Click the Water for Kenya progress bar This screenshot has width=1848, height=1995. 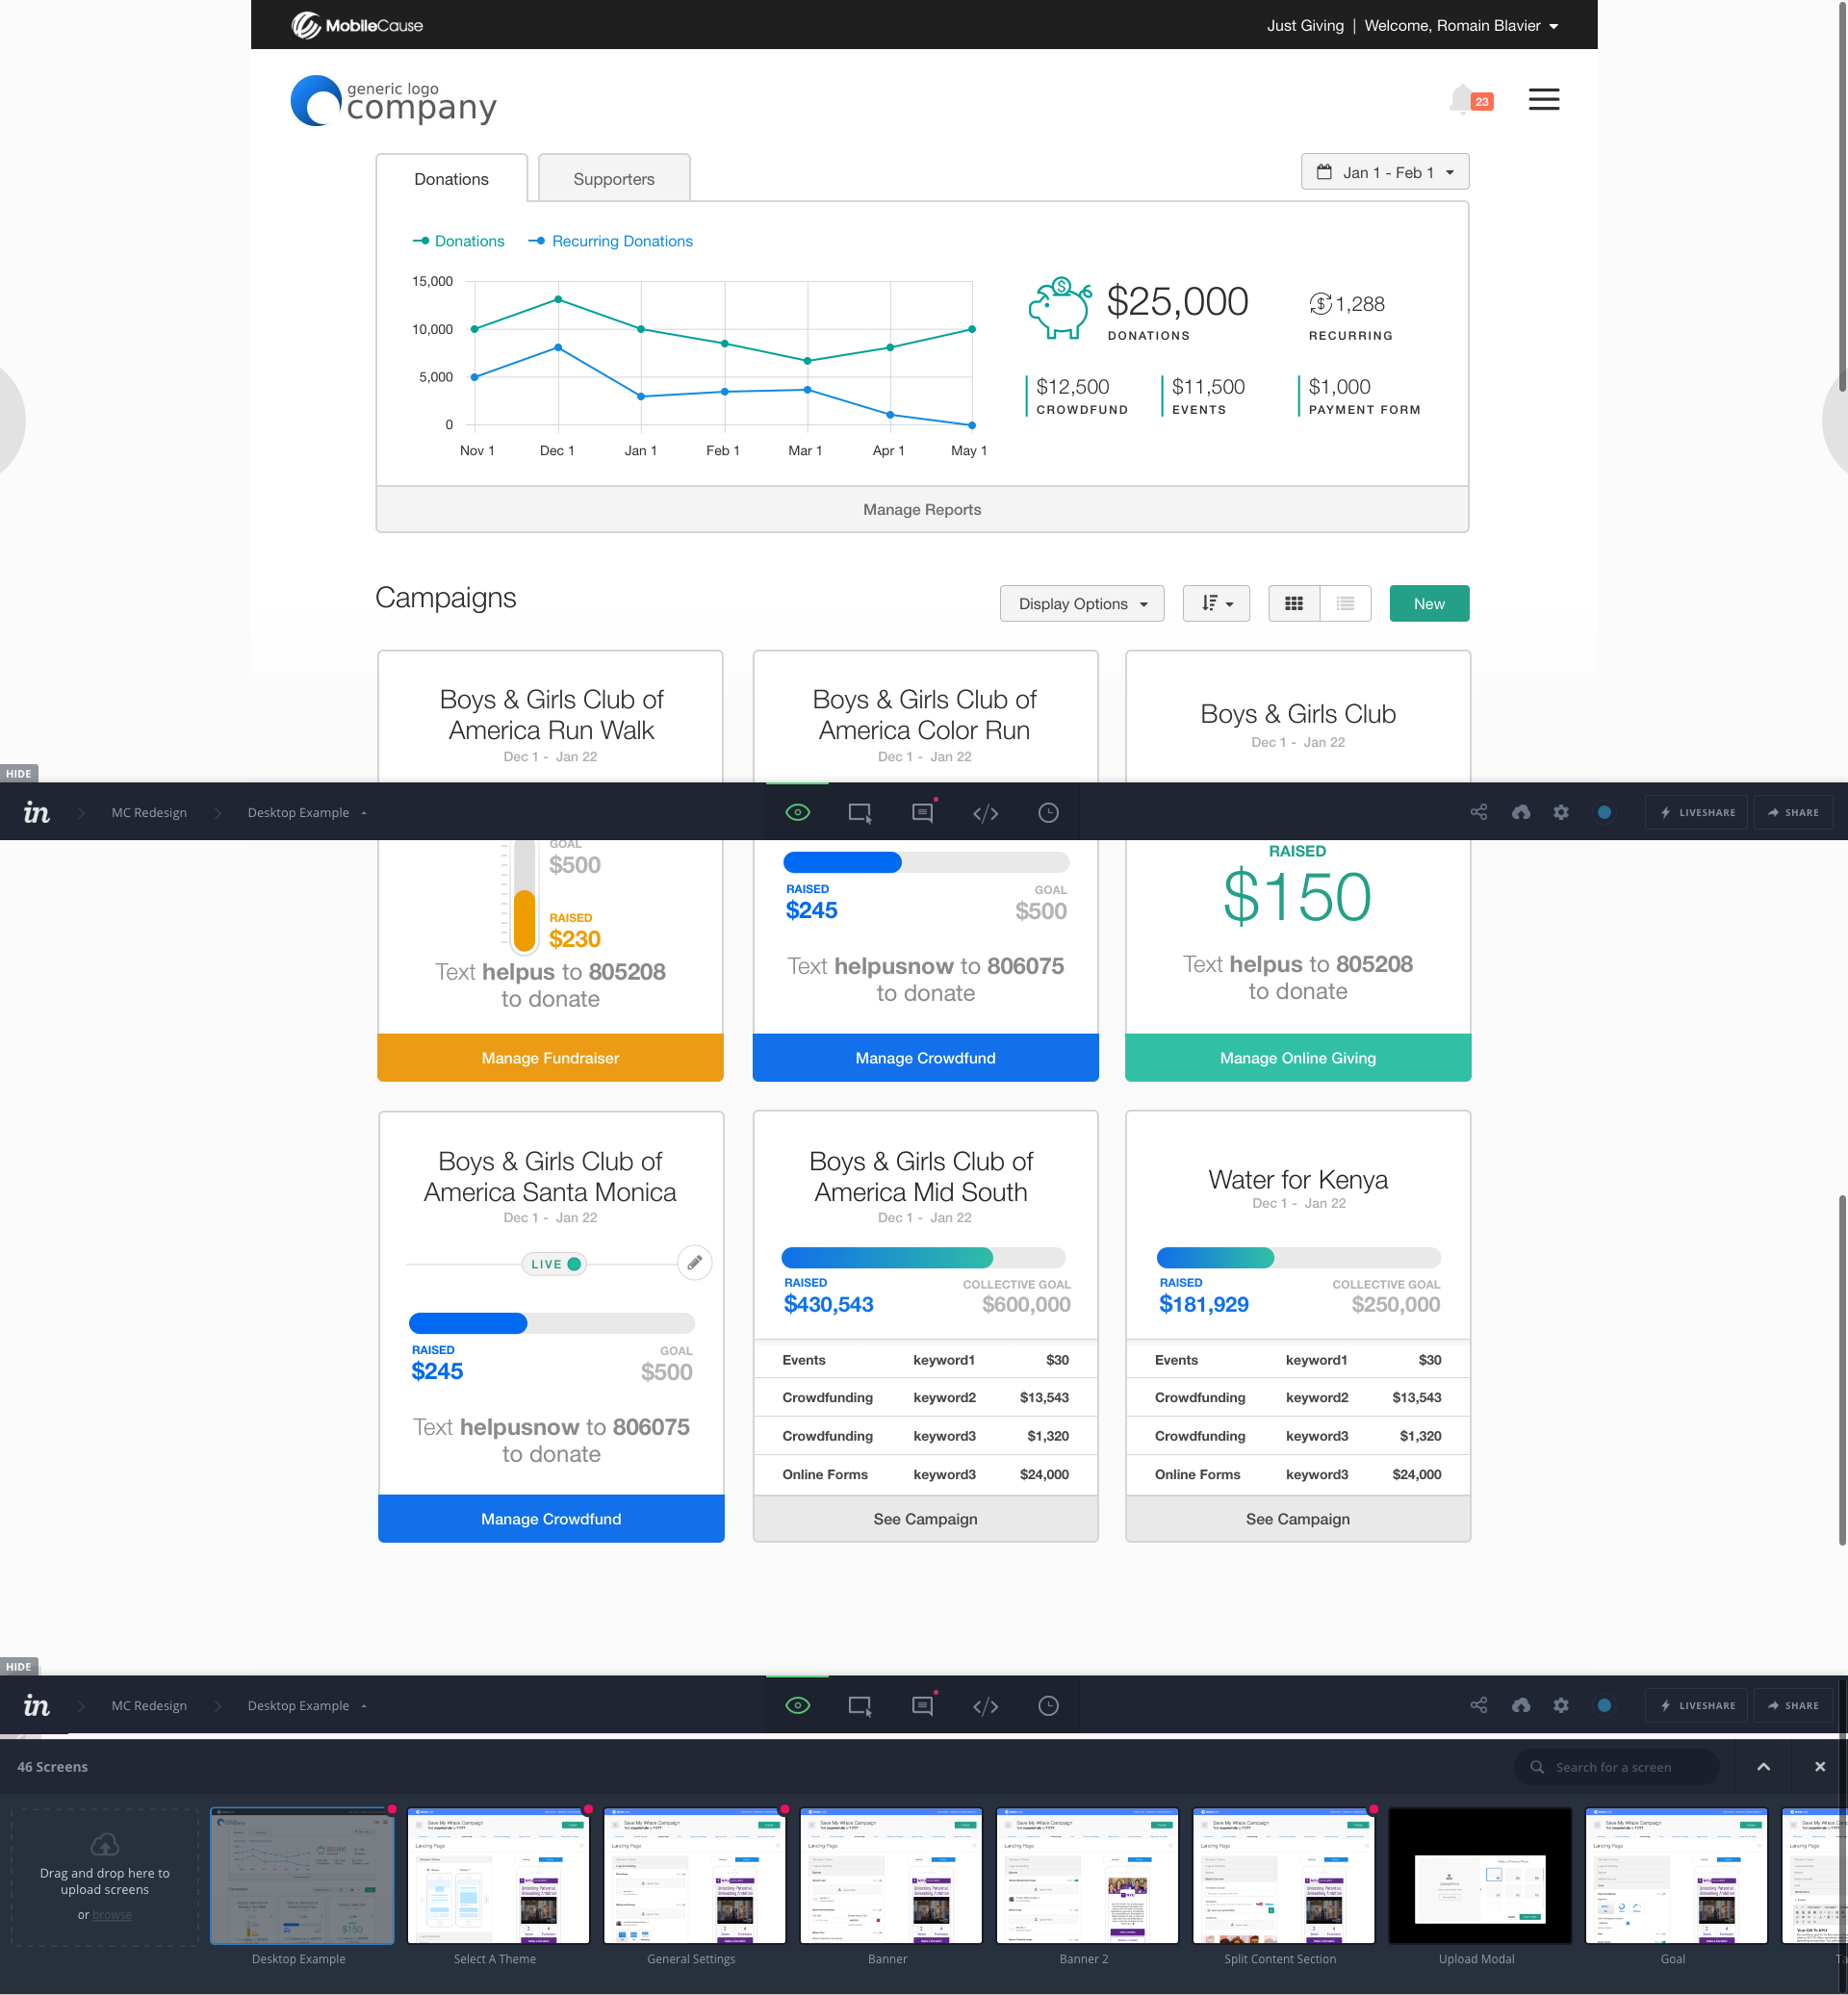click(1298, 1257)
